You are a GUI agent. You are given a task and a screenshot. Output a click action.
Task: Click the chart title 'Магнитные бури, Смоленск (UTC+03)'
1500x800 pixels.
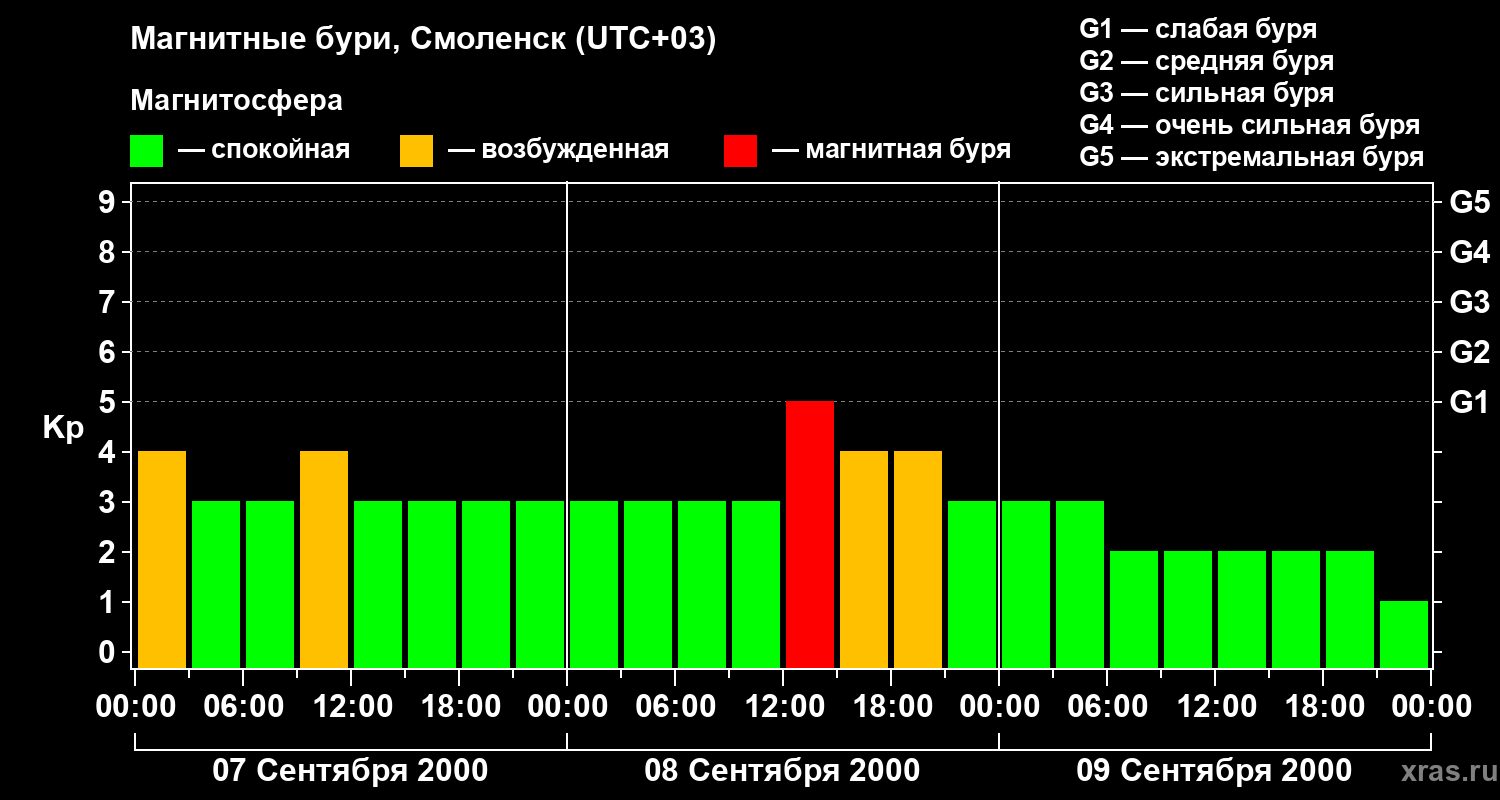424,40
